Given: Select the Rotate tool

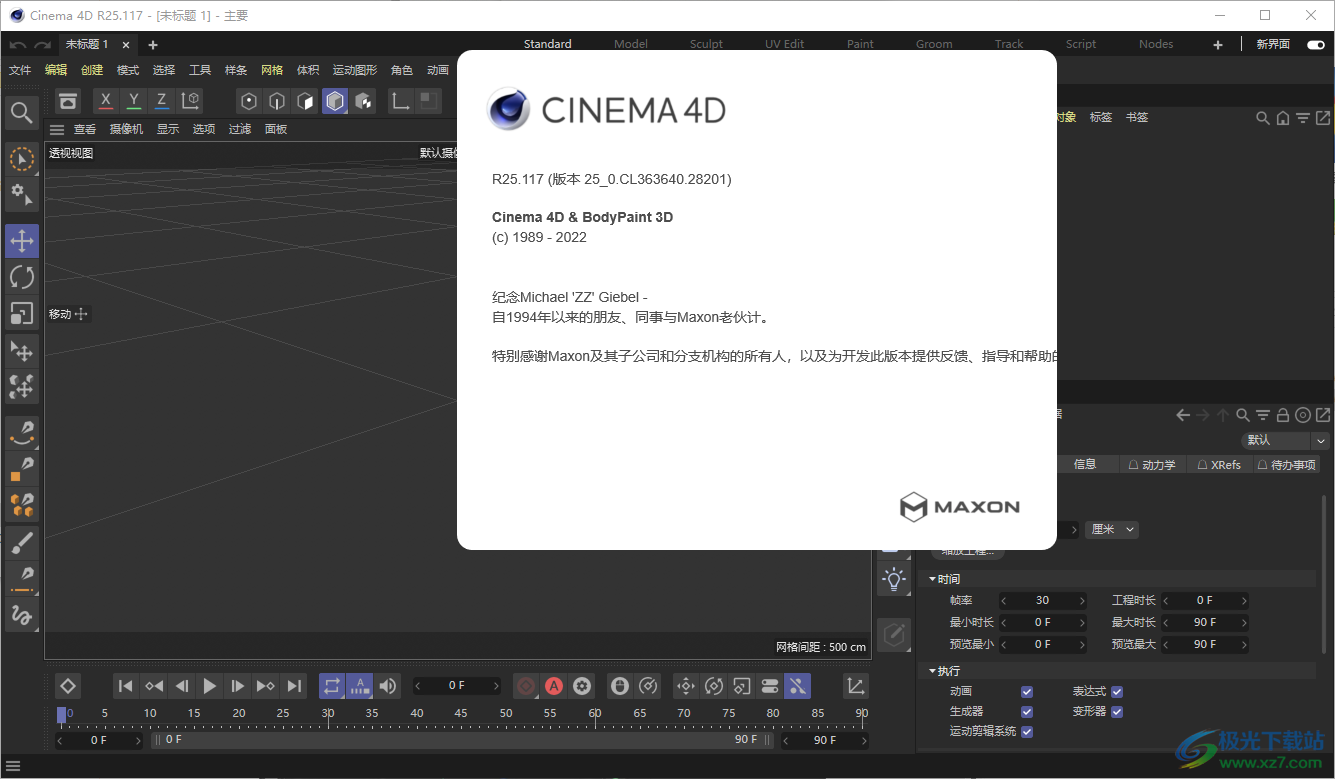Looking at the screenshot, I should [x=21, y=277].
